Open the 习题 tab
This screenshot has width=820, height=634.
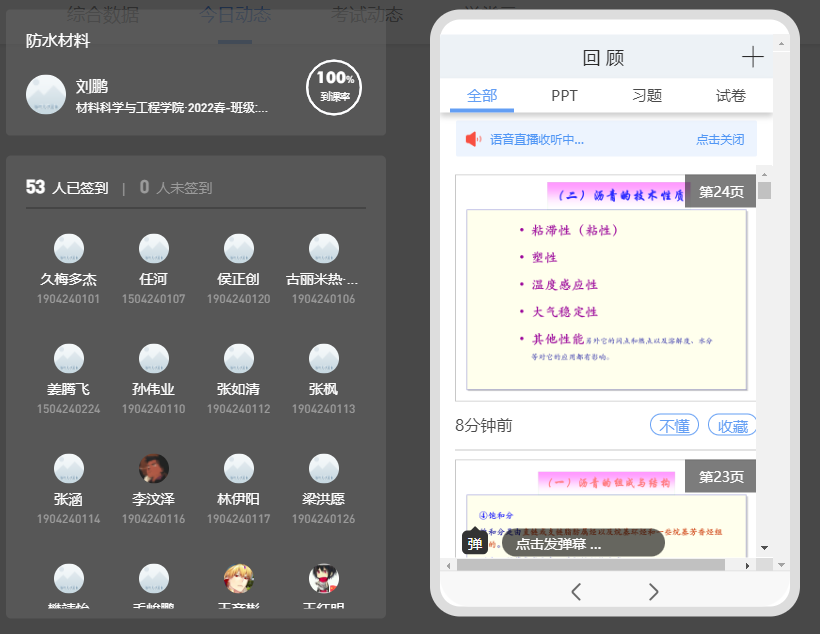647,96
